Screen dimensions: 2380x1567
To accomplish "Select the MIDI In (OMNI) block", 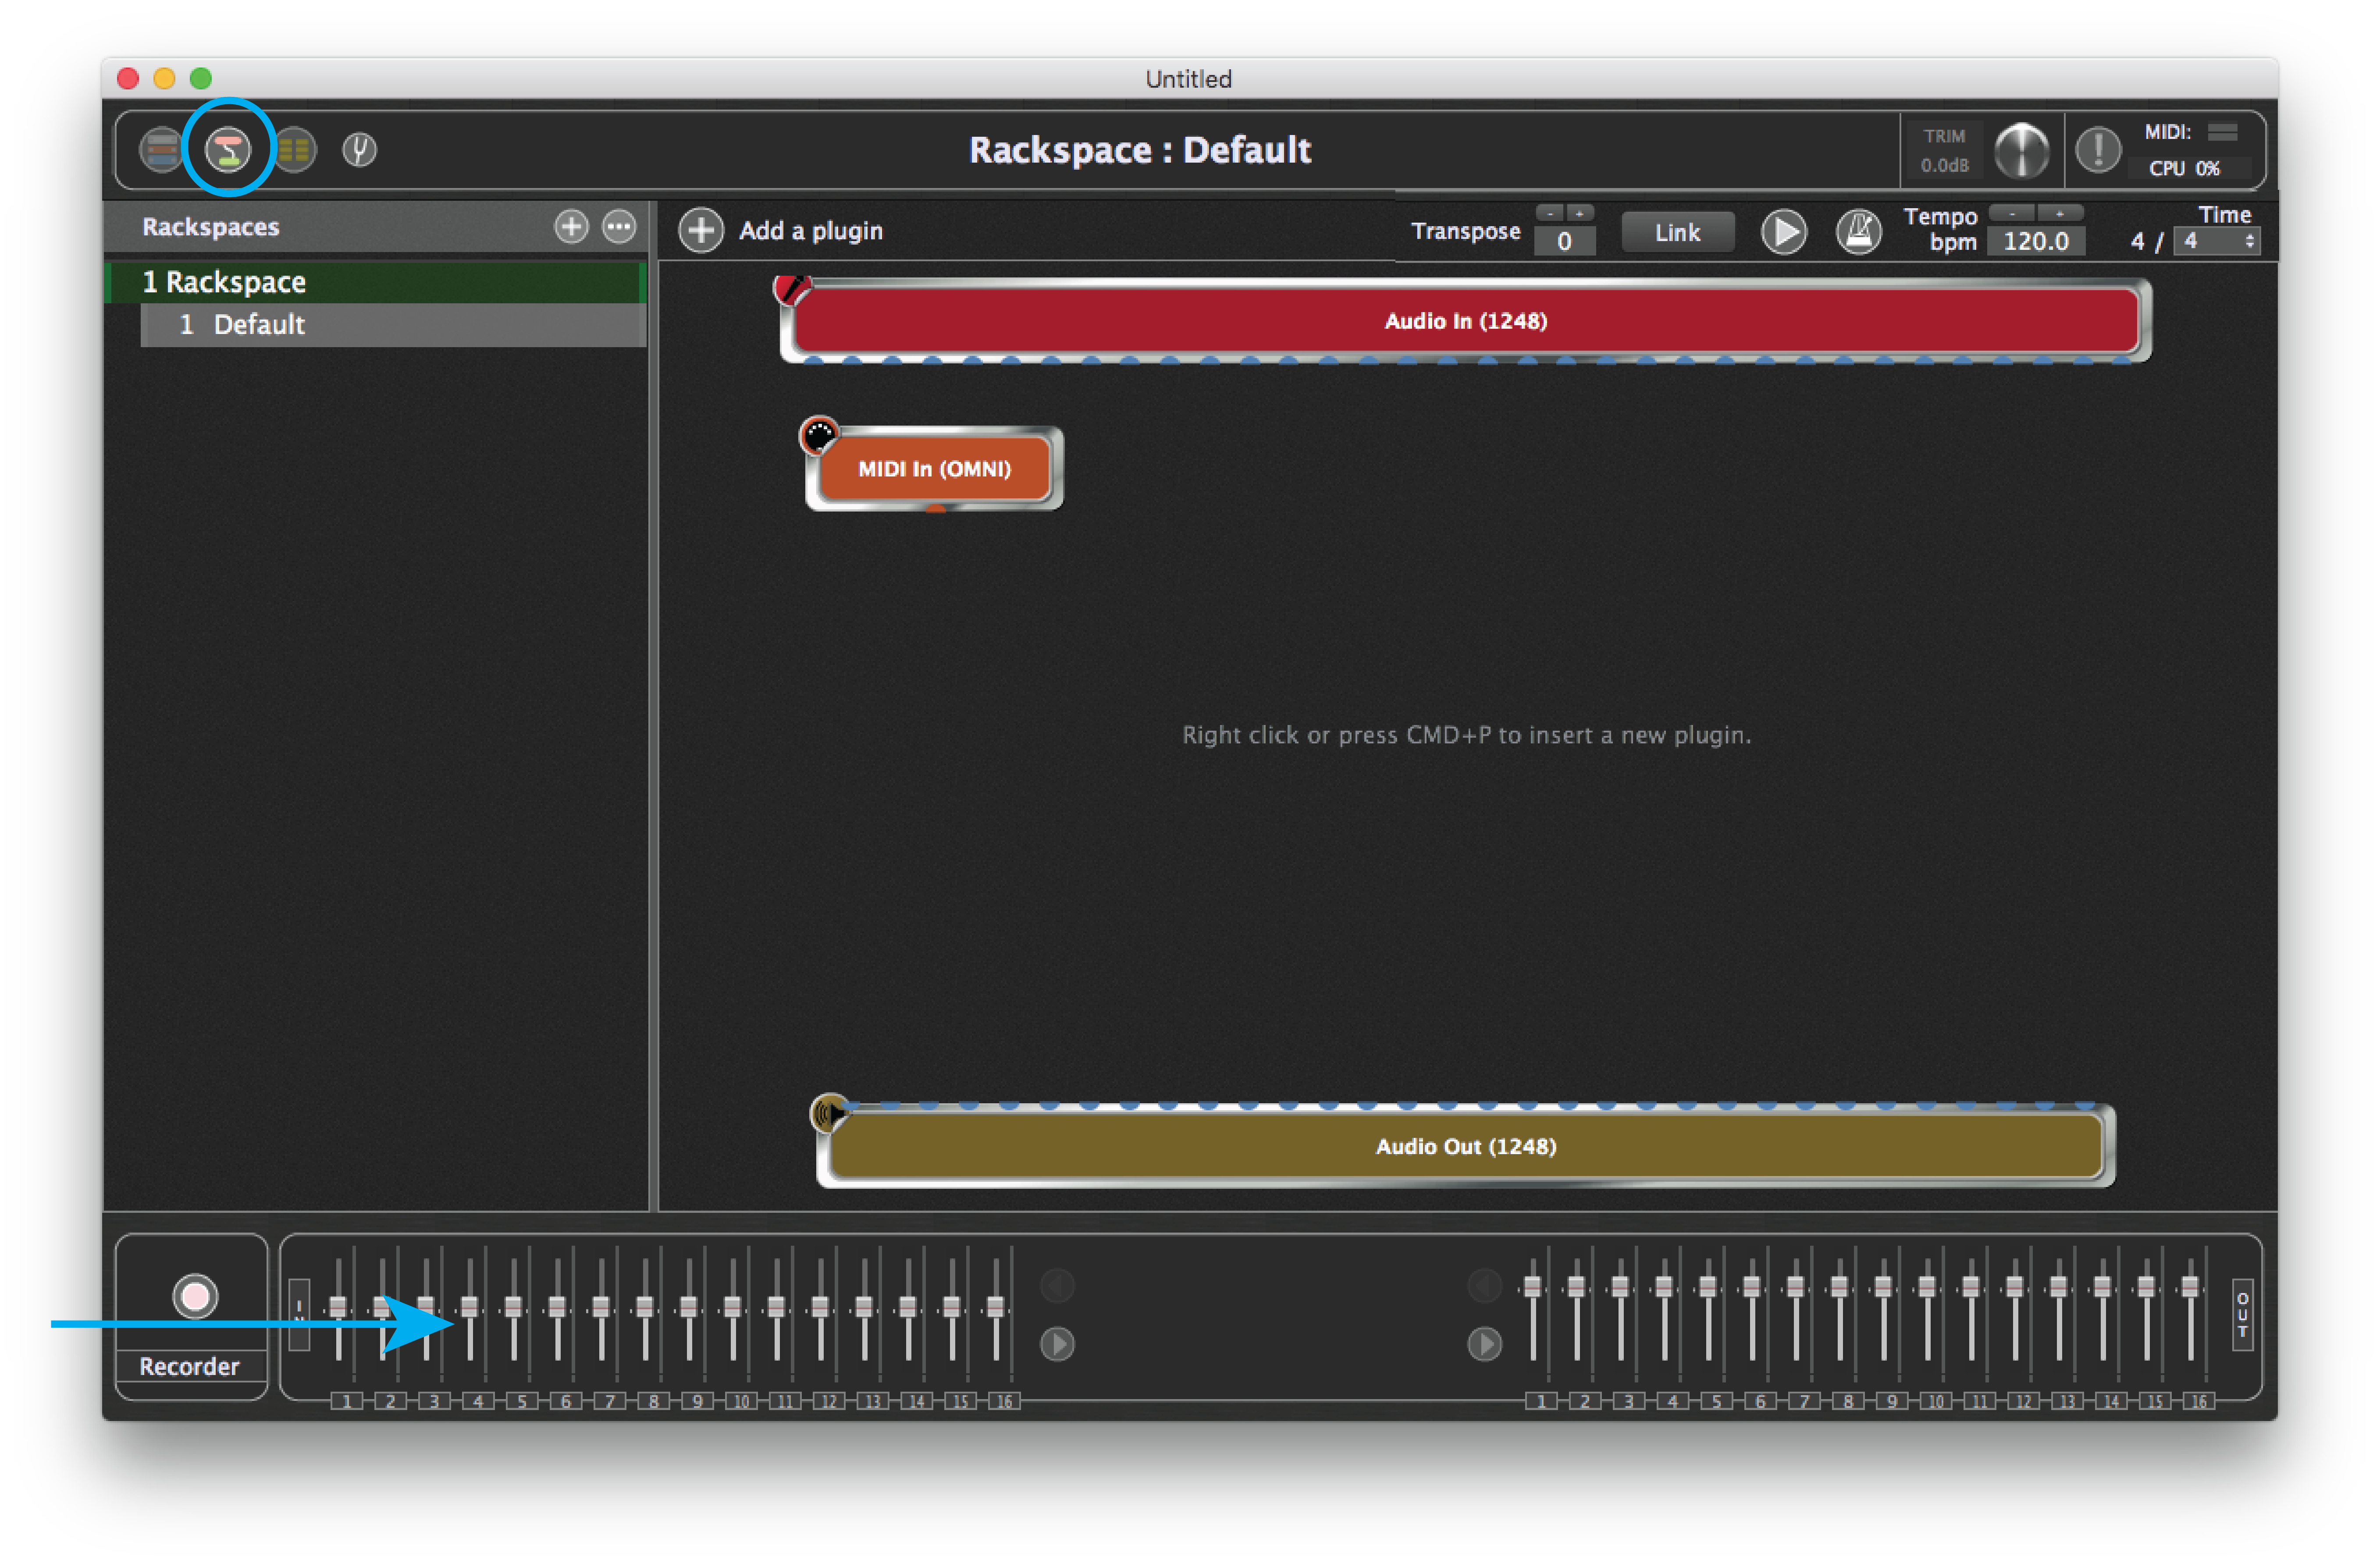I will click(x=934, y=469).
